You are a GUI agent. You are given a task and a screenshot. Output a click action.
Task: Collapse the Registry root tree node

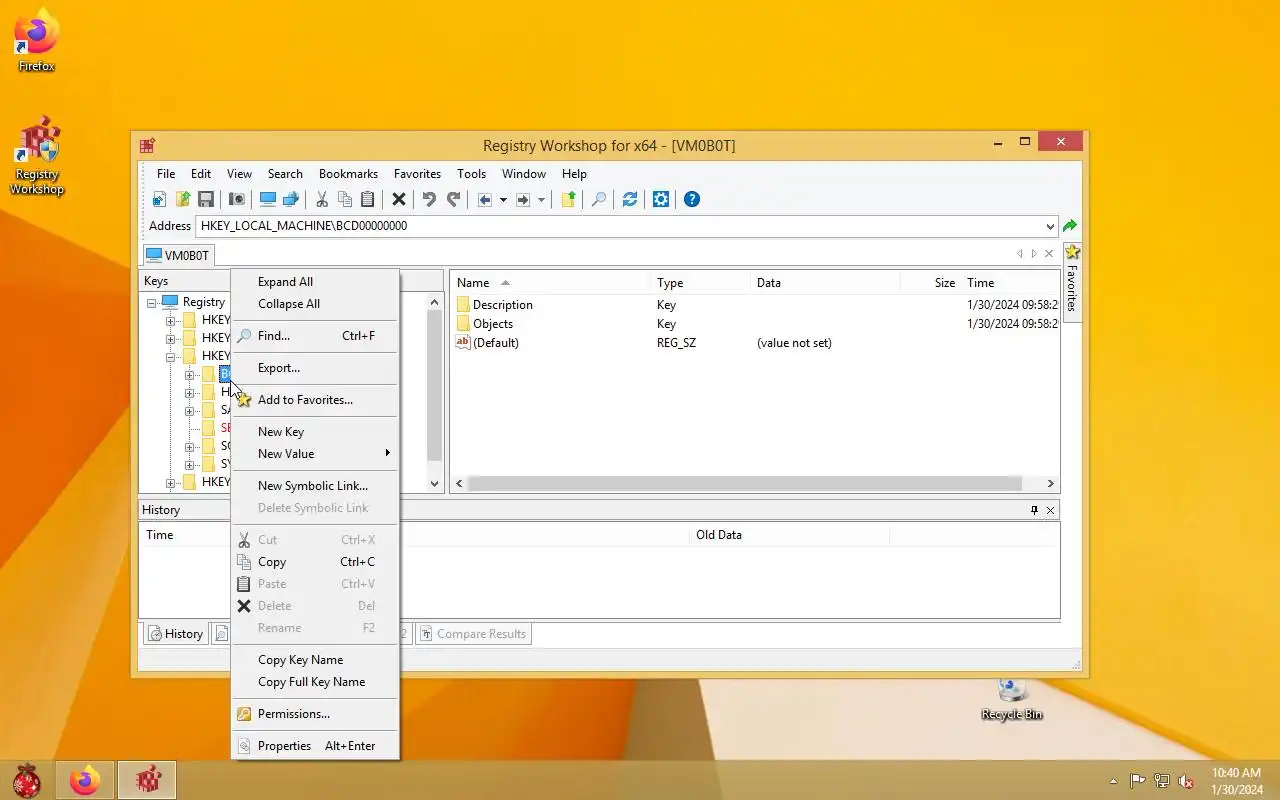[x=152, y=302]
